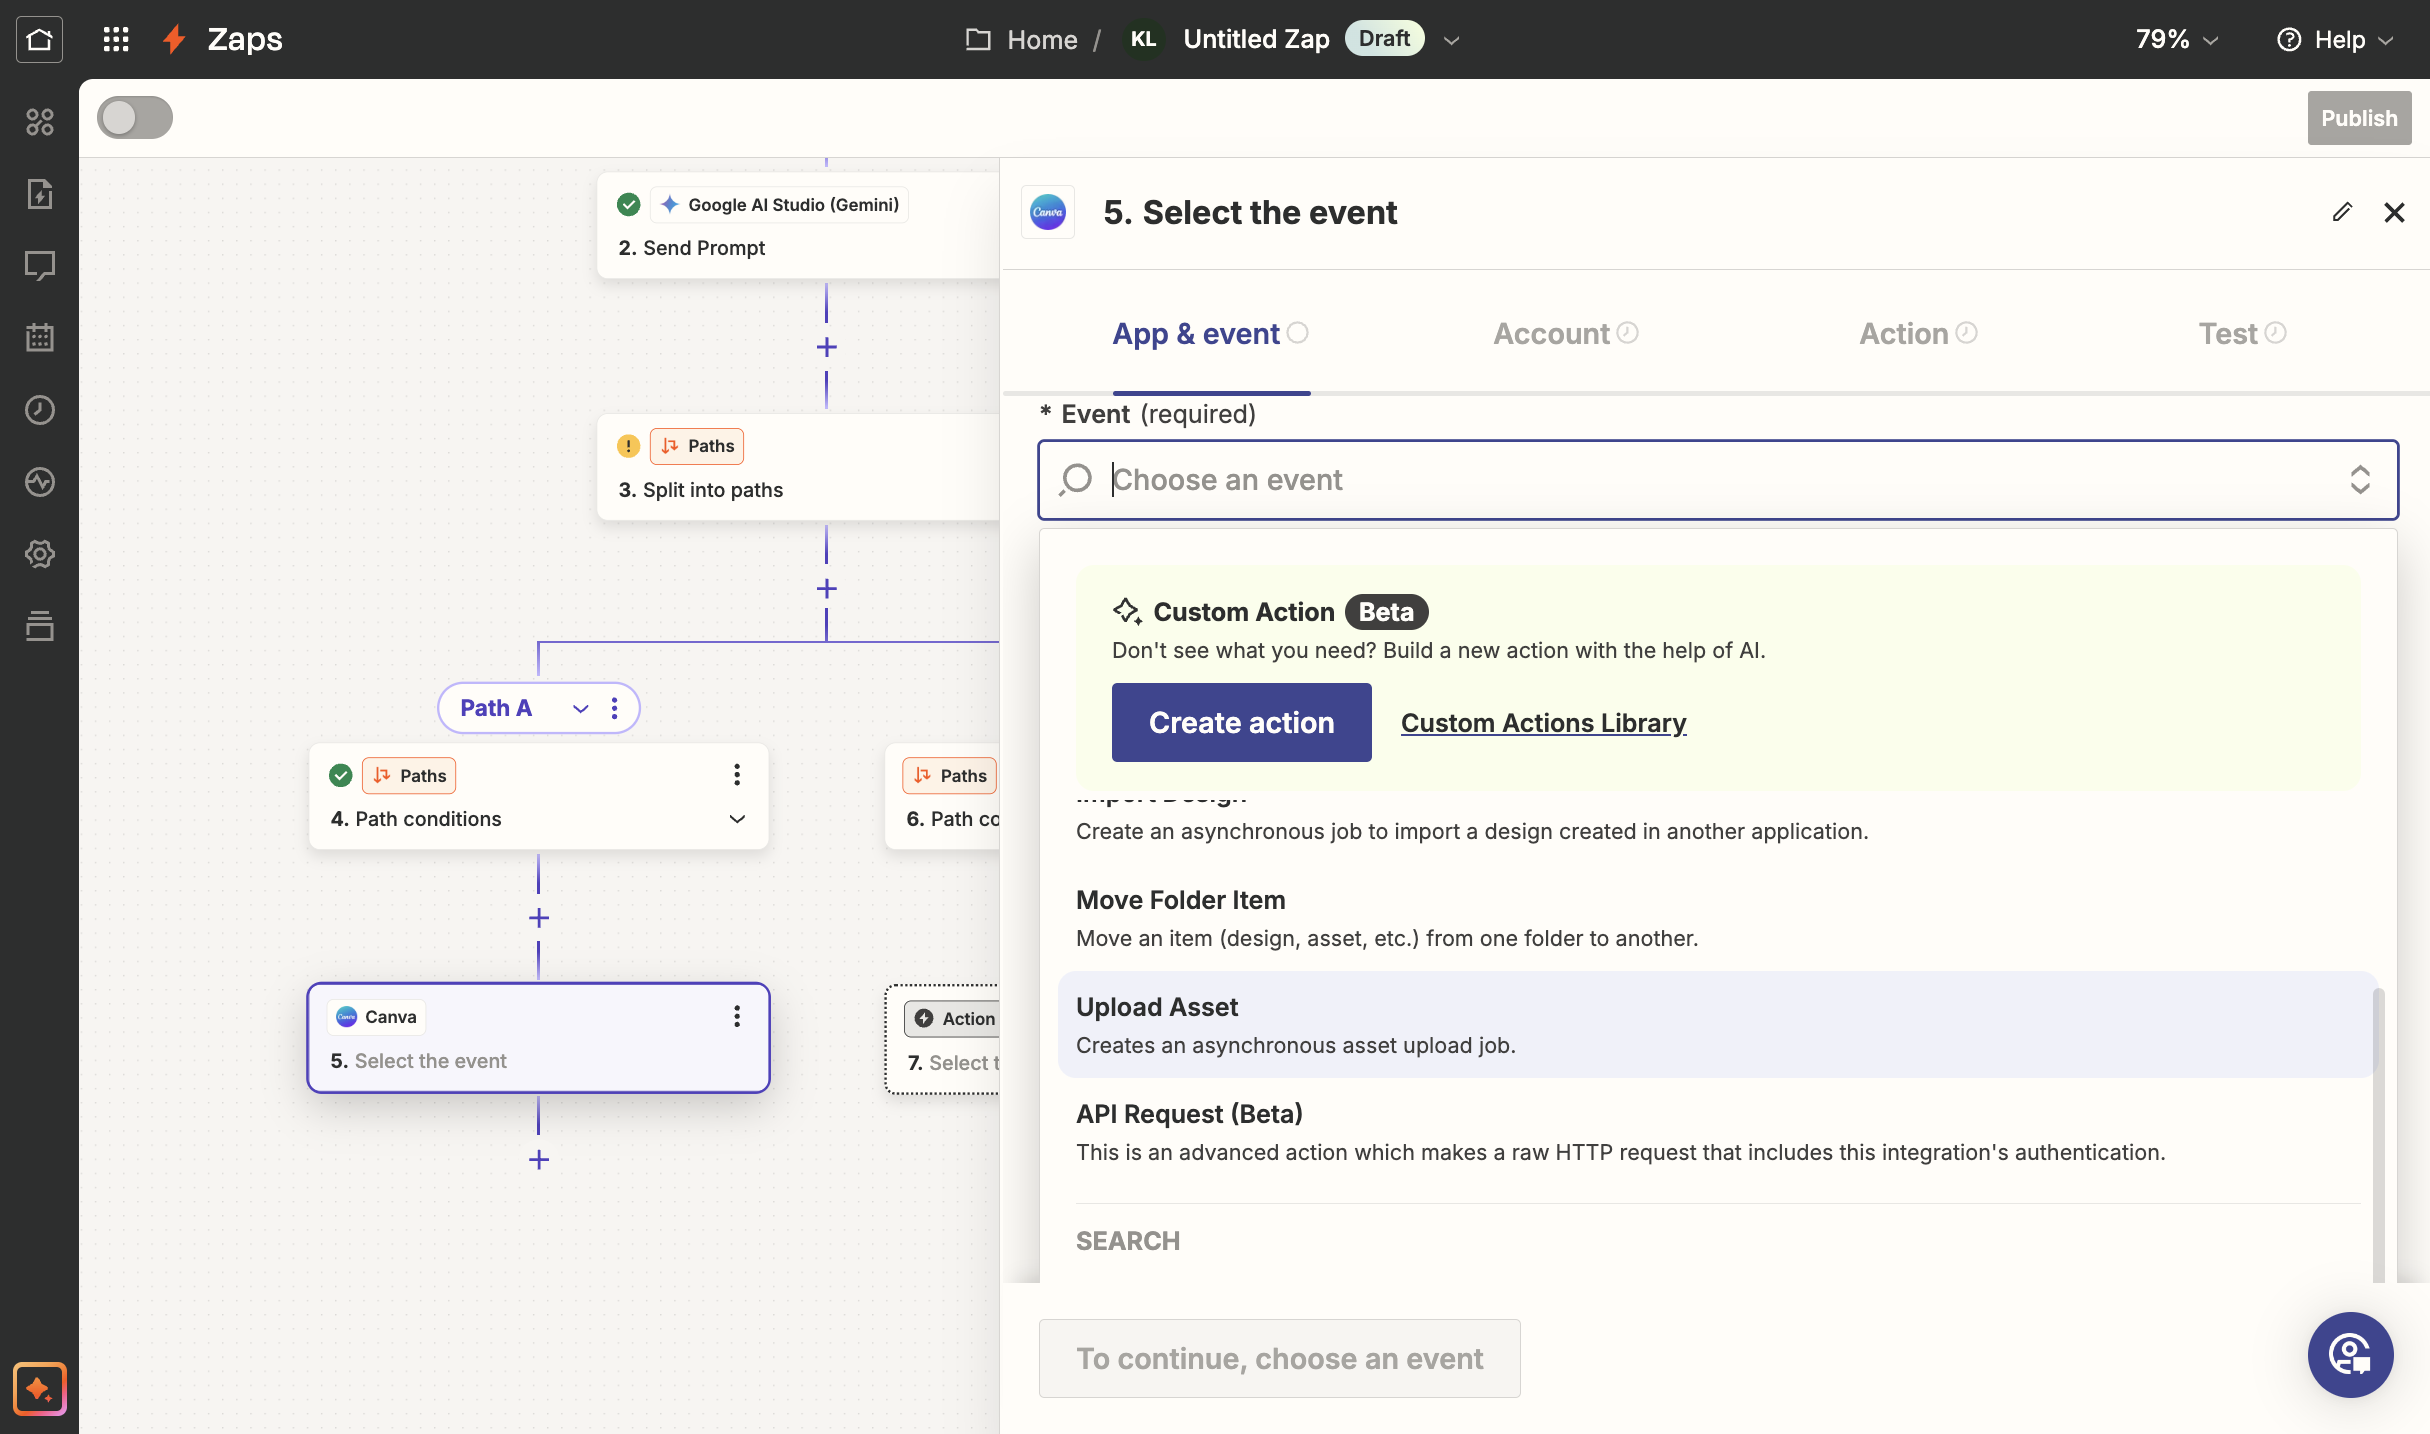Switch to the App & event tab
2430x1434 pixels.
click(x=1210, y=334)
